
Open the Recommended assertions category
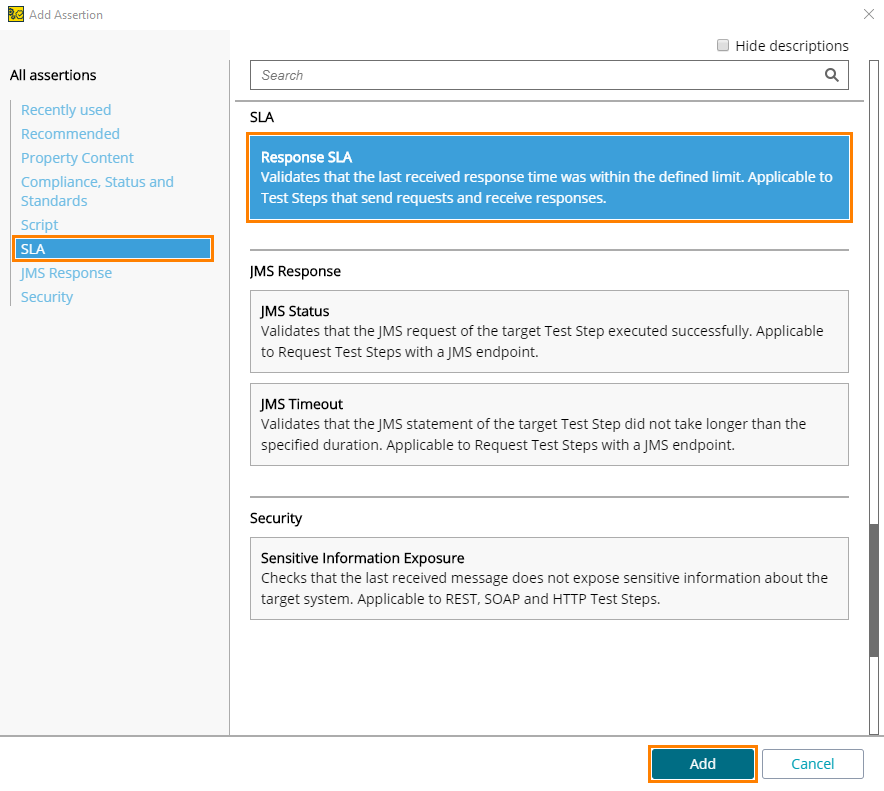[x=70, y=133]
